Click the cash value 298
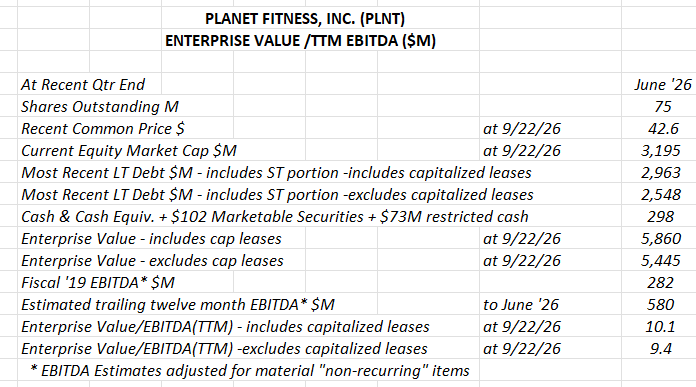Screen dimensions: 696x387 660,217
